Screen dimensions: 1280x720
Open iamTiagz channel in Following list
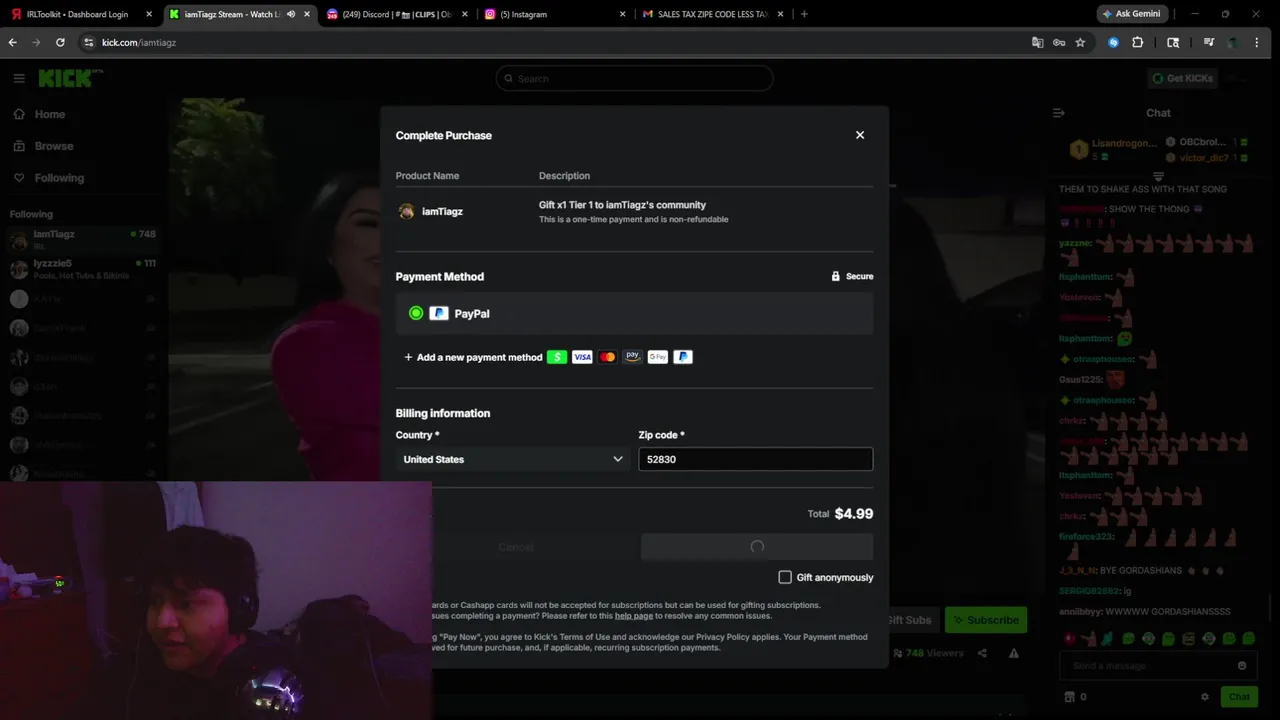point(83,240)
